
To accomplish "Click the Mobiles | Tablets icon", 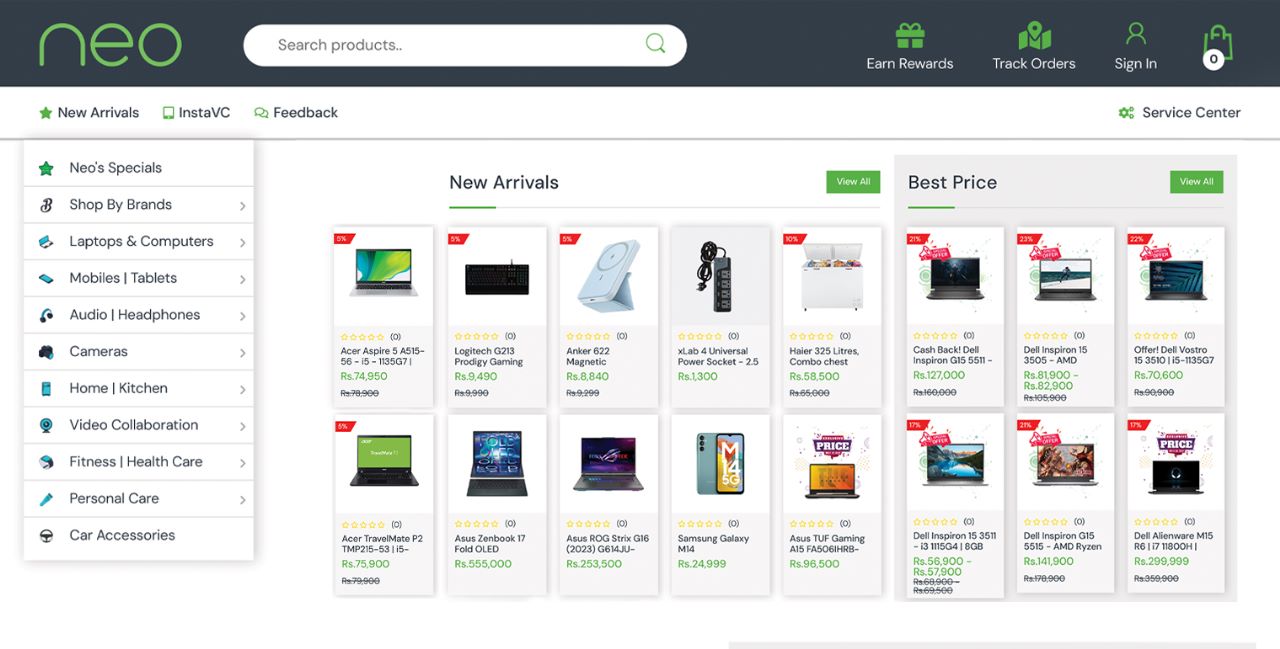I will [46, 278].
